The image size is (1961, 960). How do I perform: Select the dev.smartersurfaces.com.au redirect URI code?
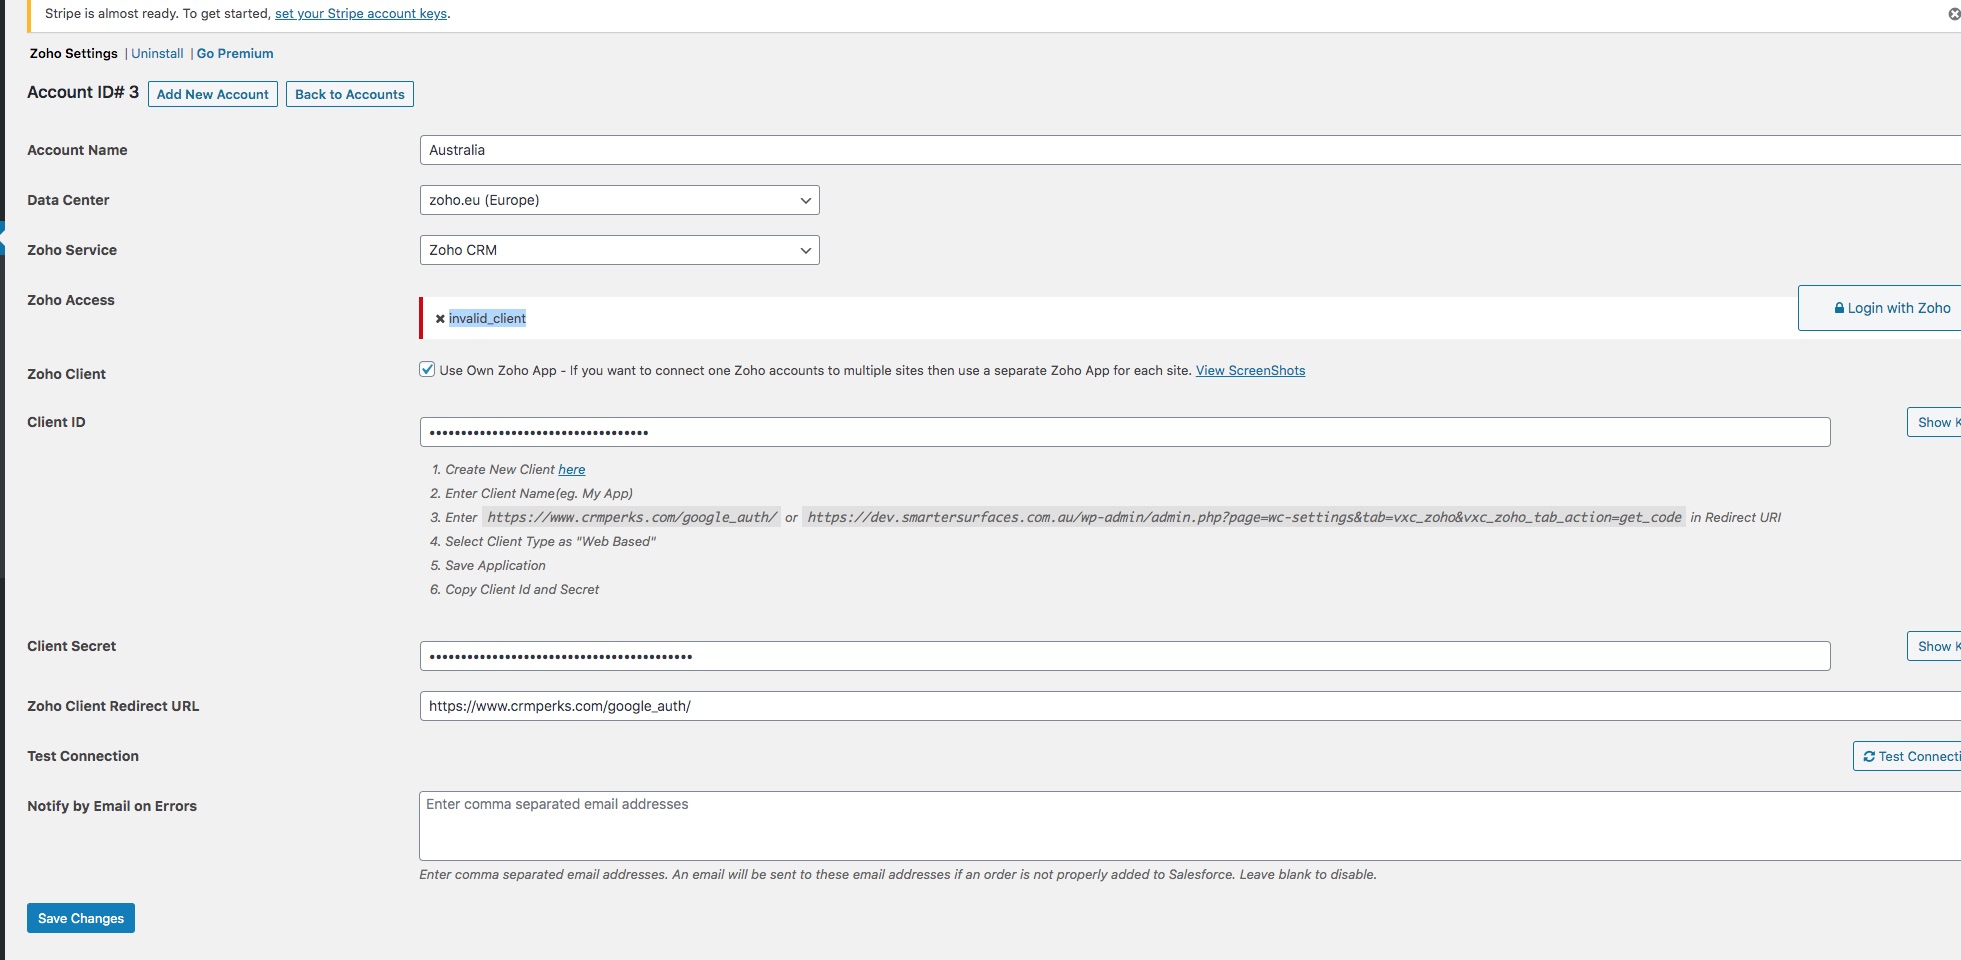point(1244,518)
